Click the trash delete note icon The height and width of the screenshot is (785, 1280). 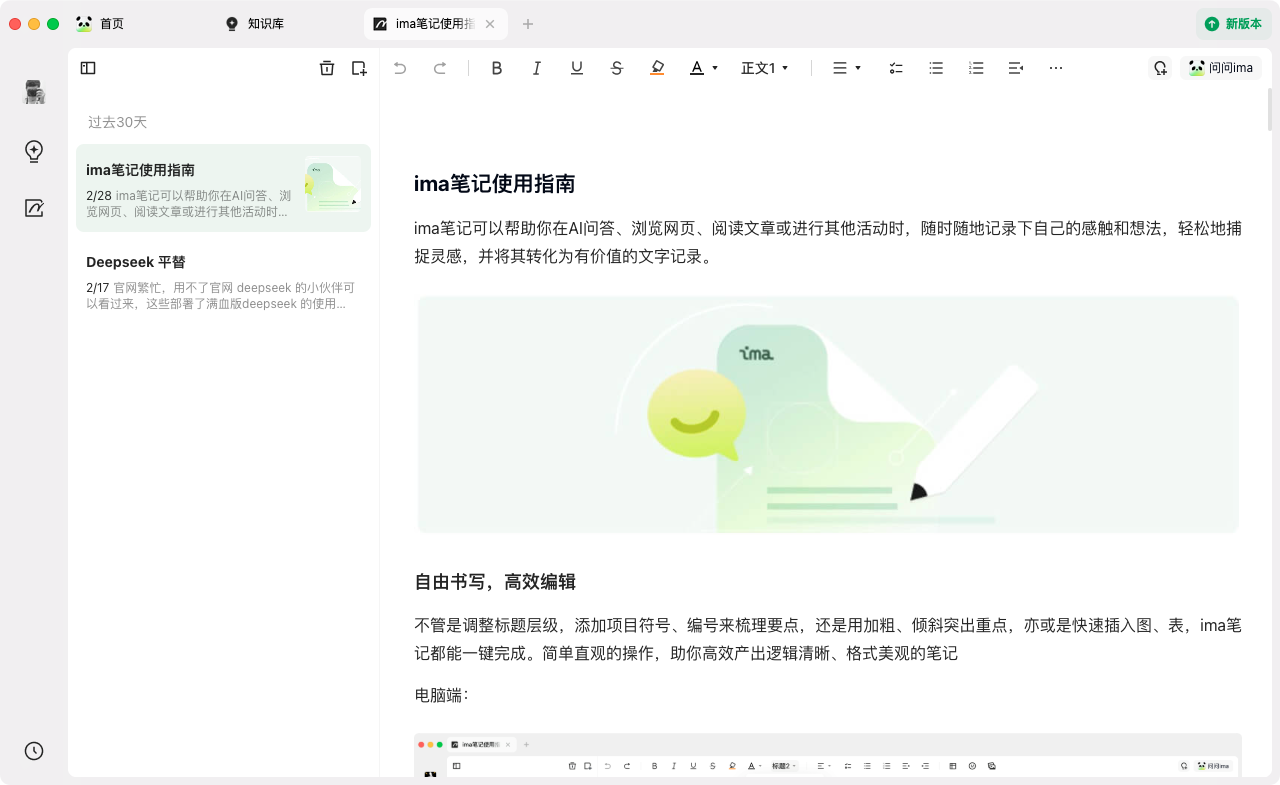(x=327, y=68)
